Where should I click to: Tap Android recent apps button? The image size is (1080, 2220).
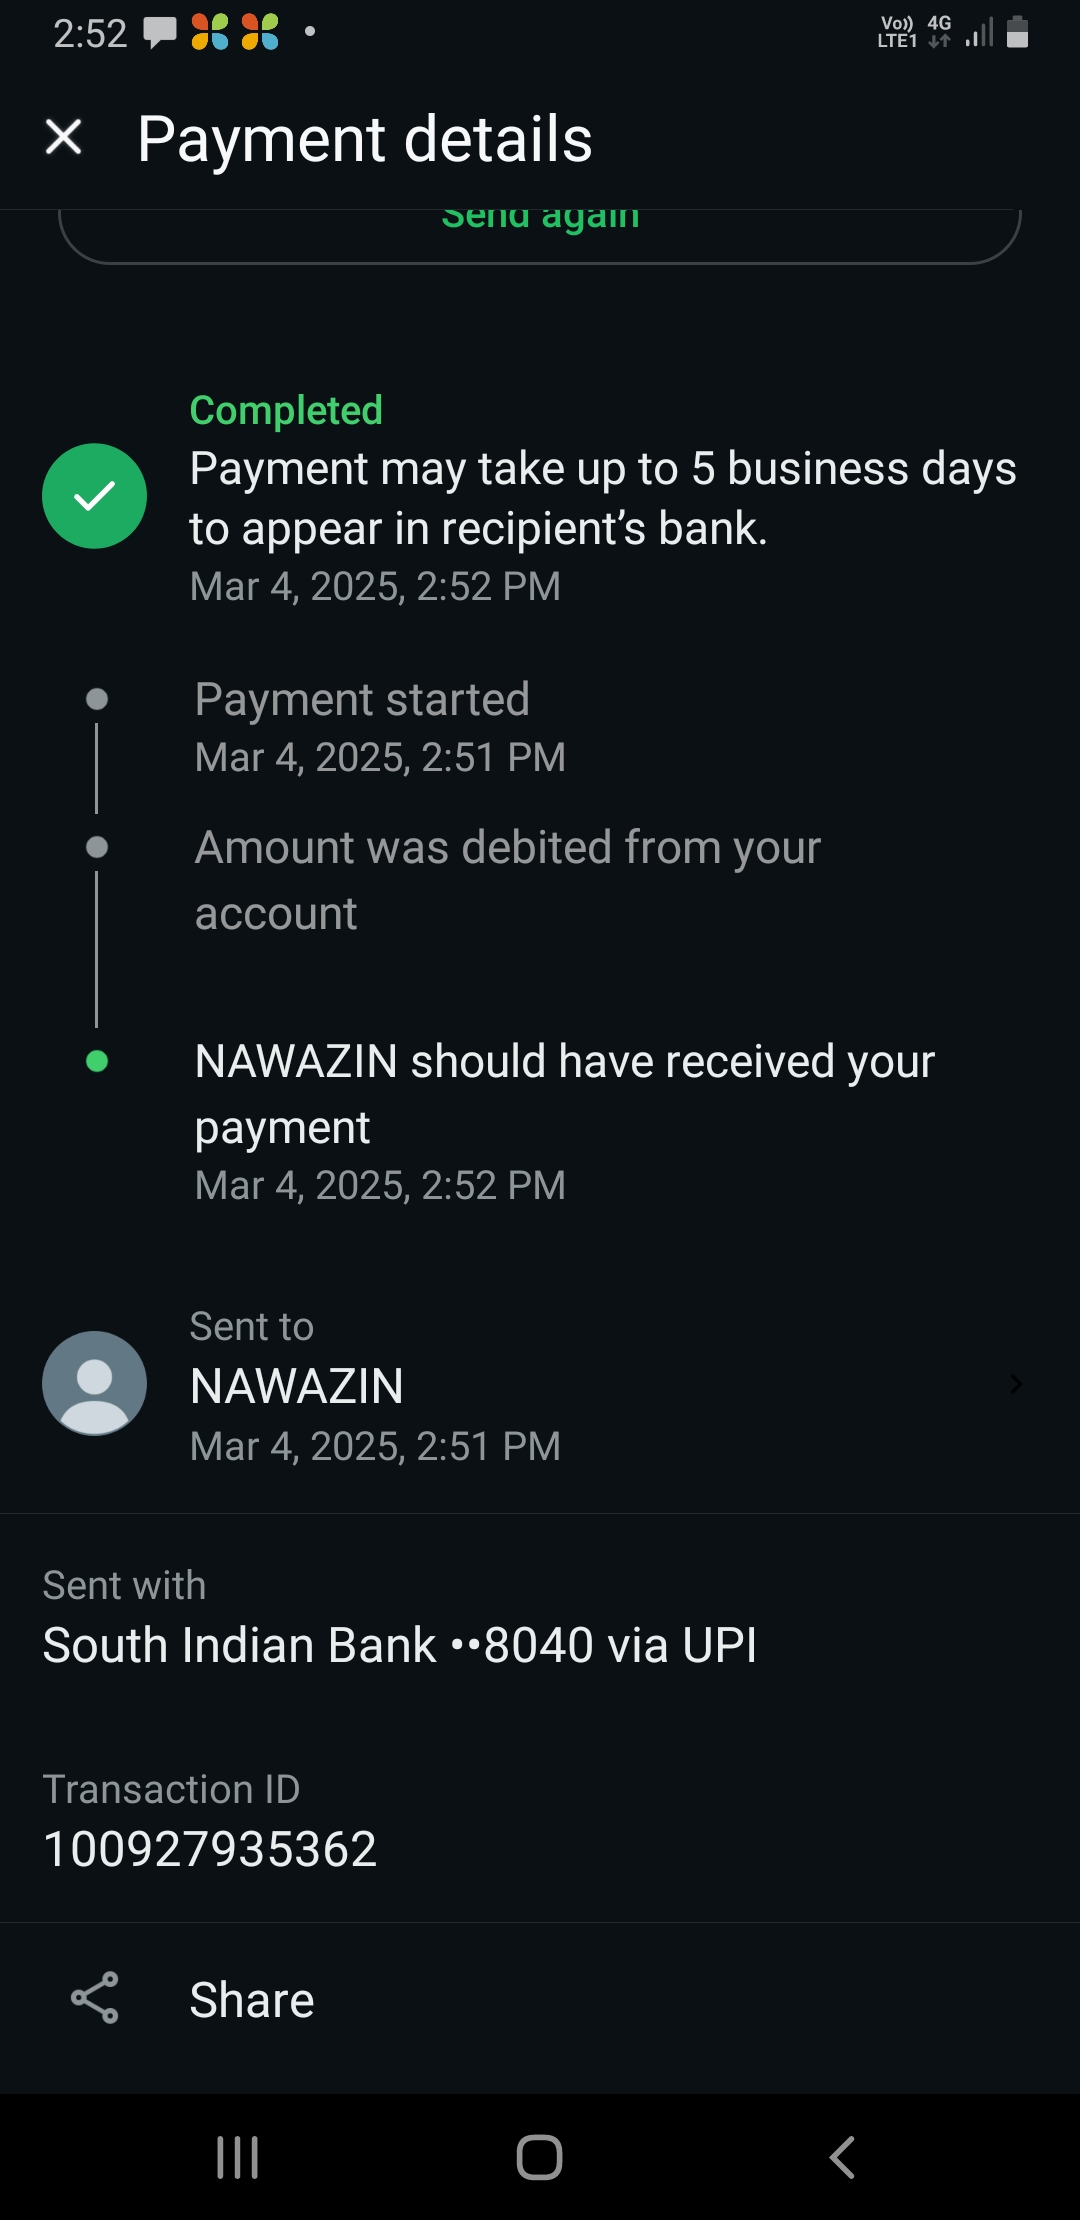(x=238, y=2157)
